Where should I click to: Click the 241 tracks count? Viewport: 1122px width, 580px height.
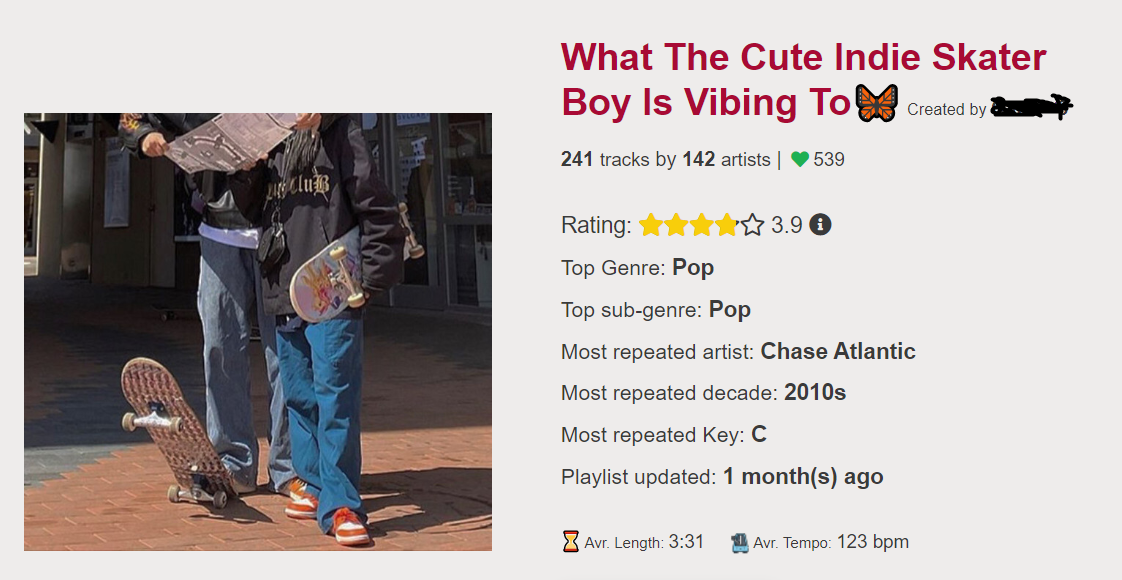[x=577, y=159]
